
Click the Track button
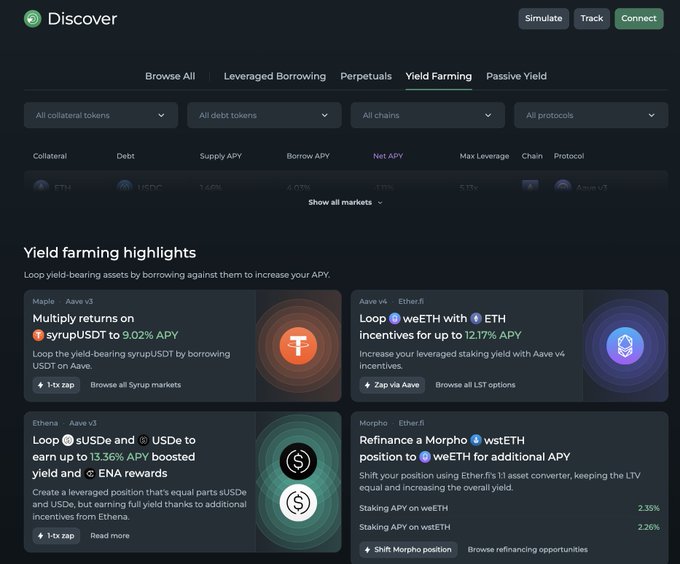(x=592, y=19)
